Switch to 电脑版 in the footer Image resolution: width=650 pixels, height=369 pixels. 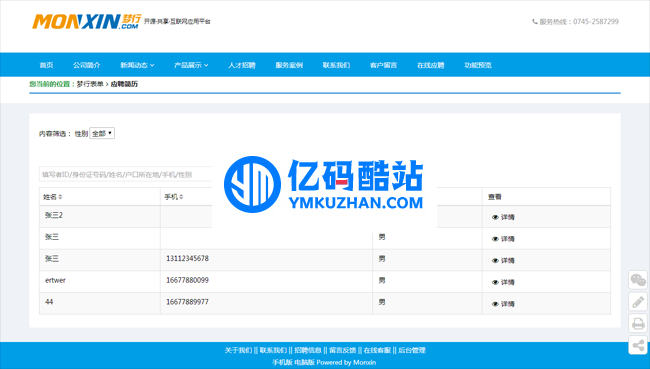[305, 362]
